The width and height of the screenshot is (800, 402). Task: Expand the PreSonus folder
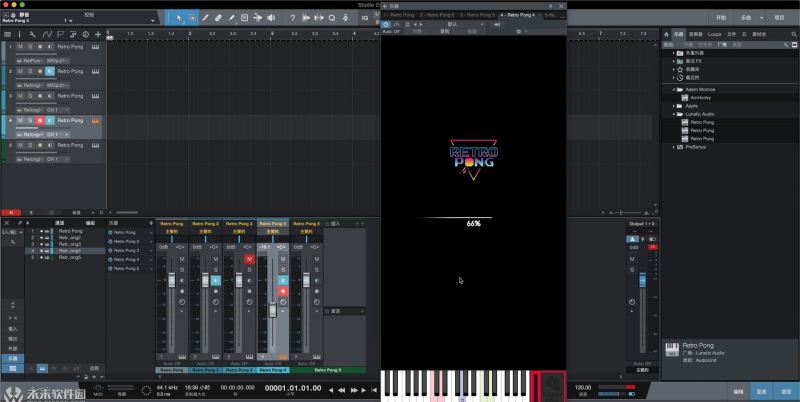[x=674, y=147]
